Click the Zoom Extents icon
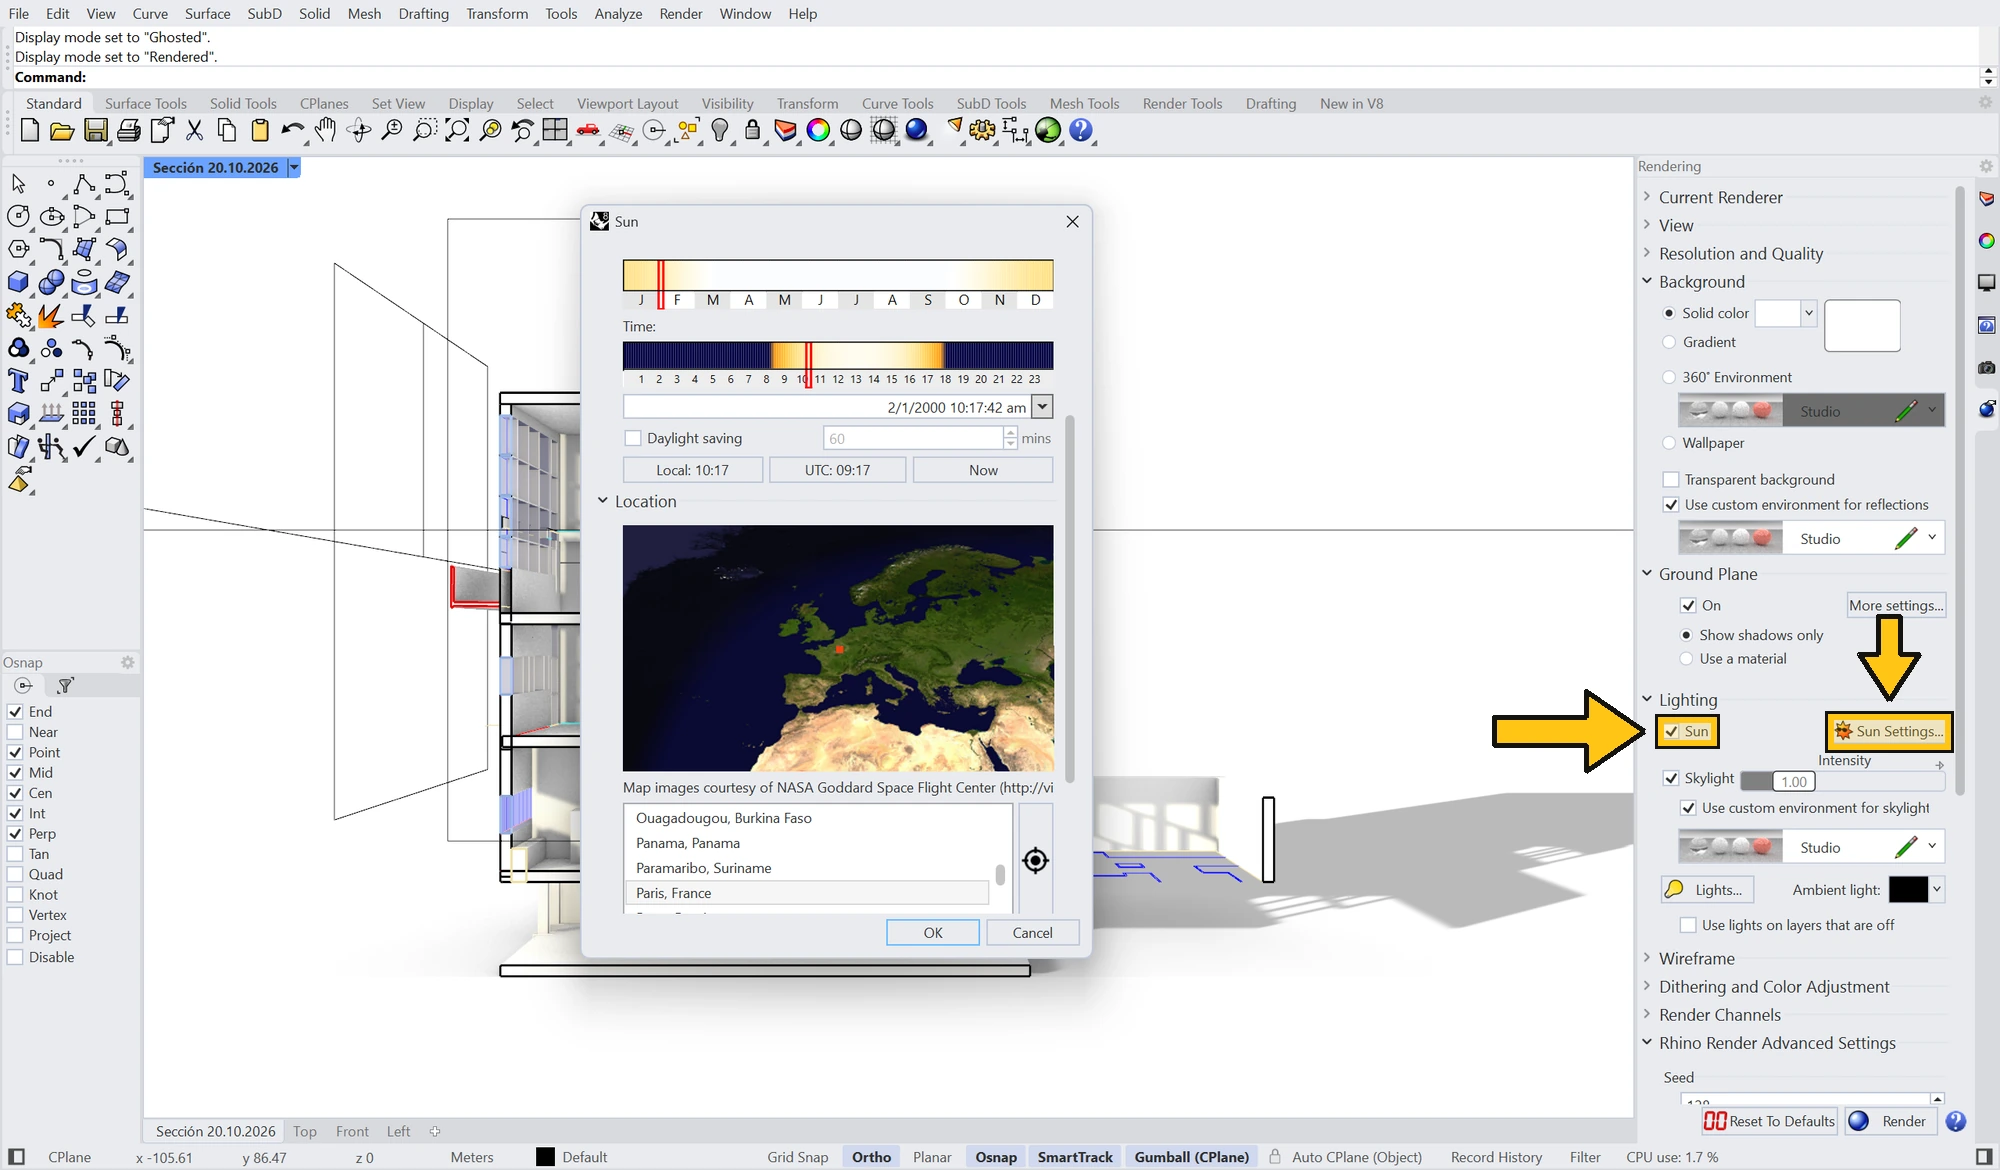The height and width of the screenshot is (1170, 2000). 458,131
